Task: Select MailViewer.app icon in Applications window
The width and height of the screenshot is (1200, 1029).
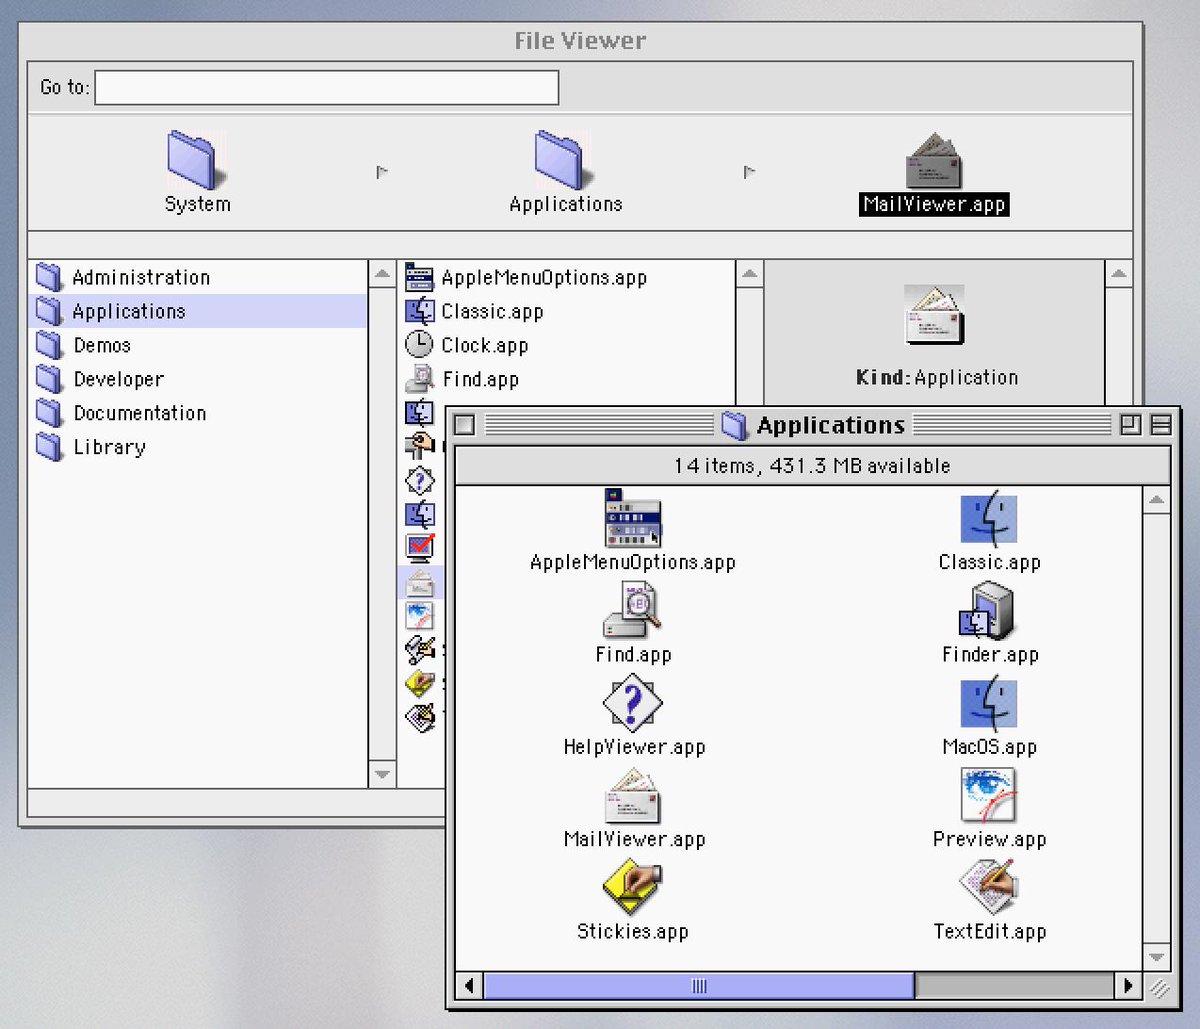Action: (x=633, y=795)
